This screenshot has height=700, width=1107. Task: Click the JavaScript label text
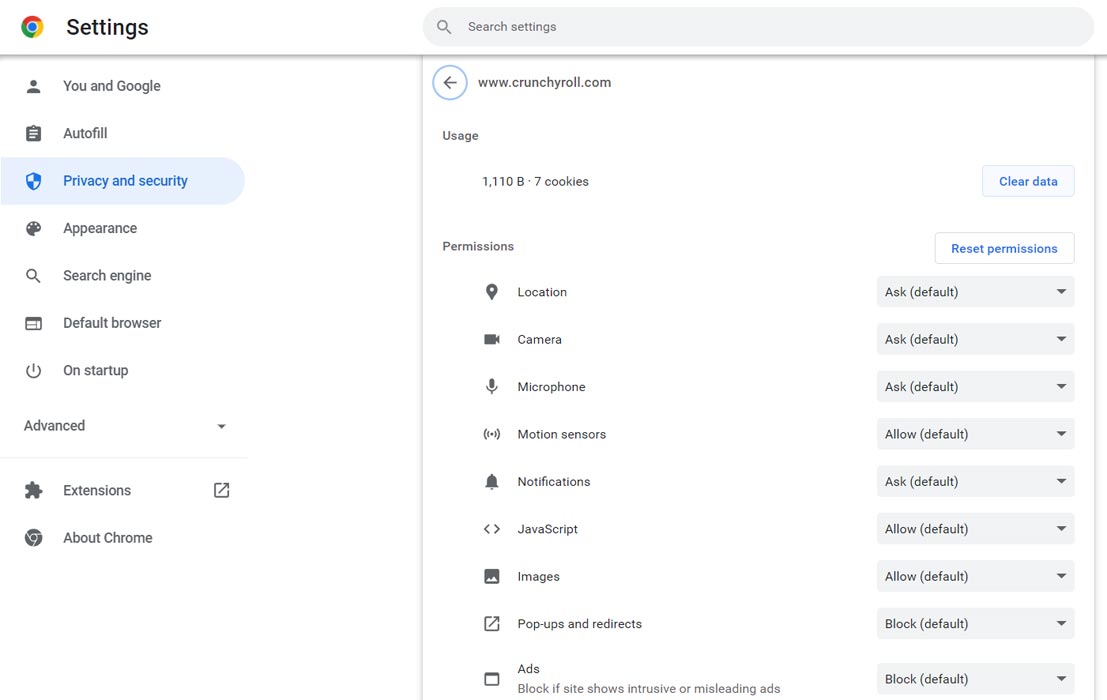(x=547, y=529)
